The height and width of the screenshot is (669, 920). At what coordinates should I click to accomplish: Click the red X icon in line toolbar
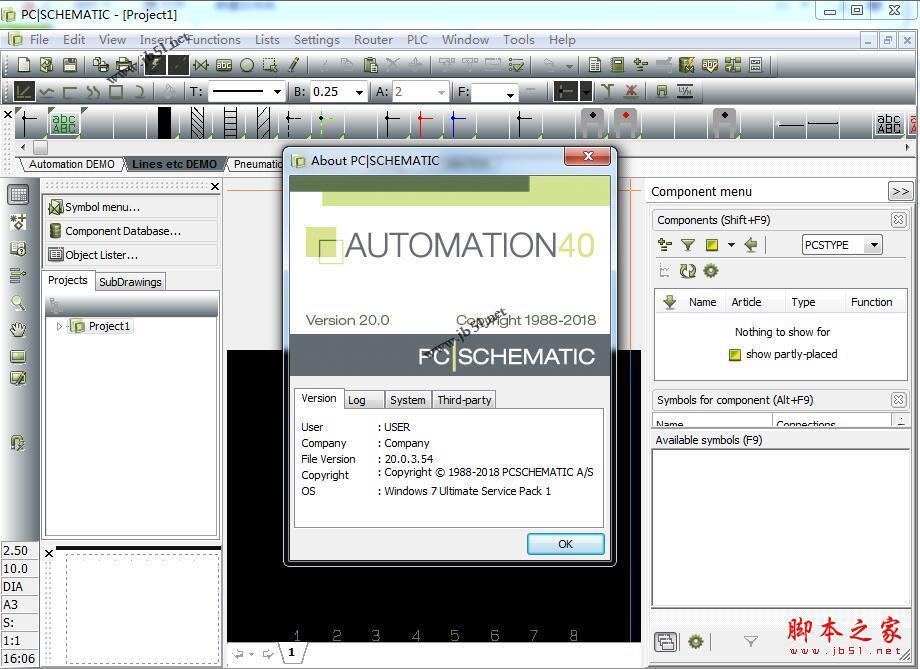pyautogui.click(x=631, y=92)
